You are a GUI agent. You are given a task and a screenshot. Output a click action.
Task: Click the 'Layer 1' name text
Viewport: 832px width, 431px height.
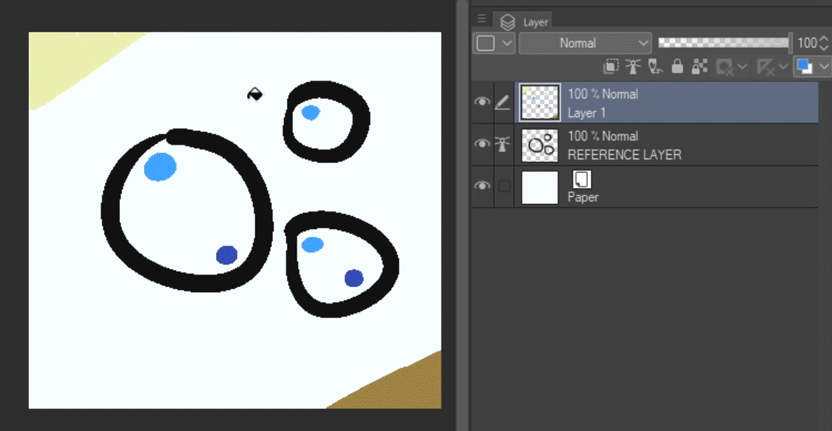(x=587, y=113)
